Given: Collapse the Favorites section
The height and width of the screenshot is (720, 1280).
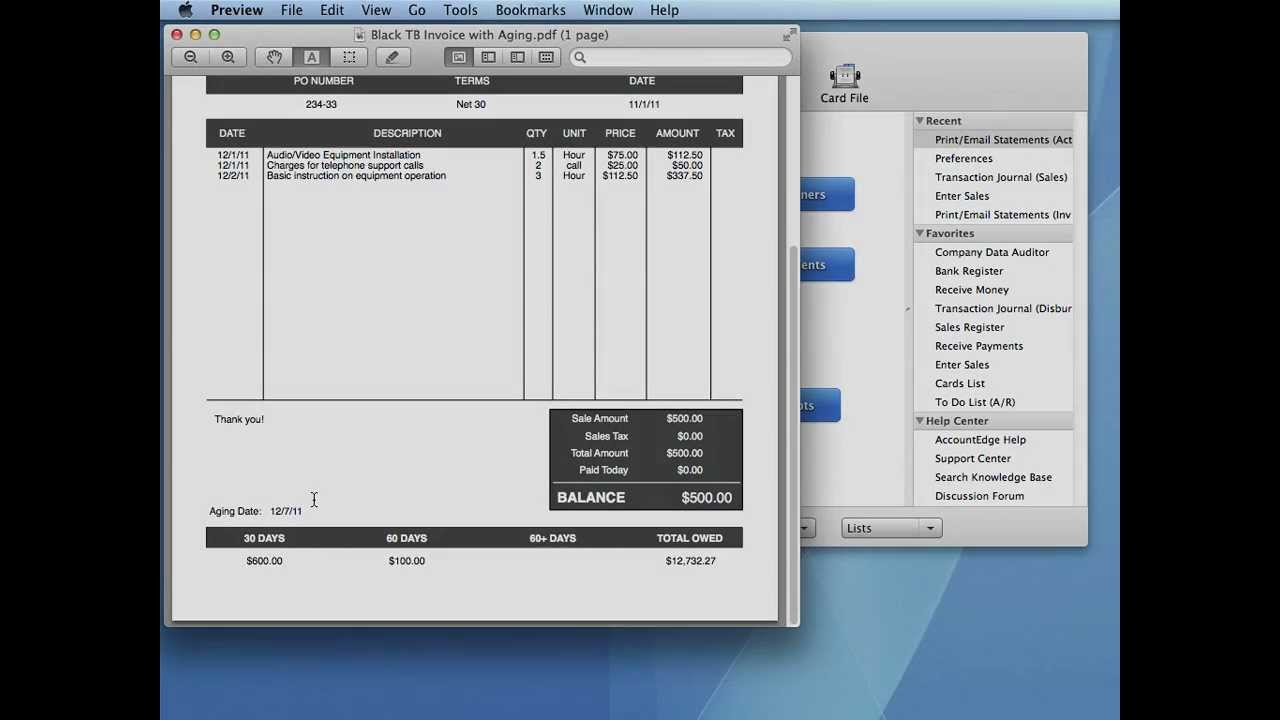Looking at the screenshot, I should [919, 233].
